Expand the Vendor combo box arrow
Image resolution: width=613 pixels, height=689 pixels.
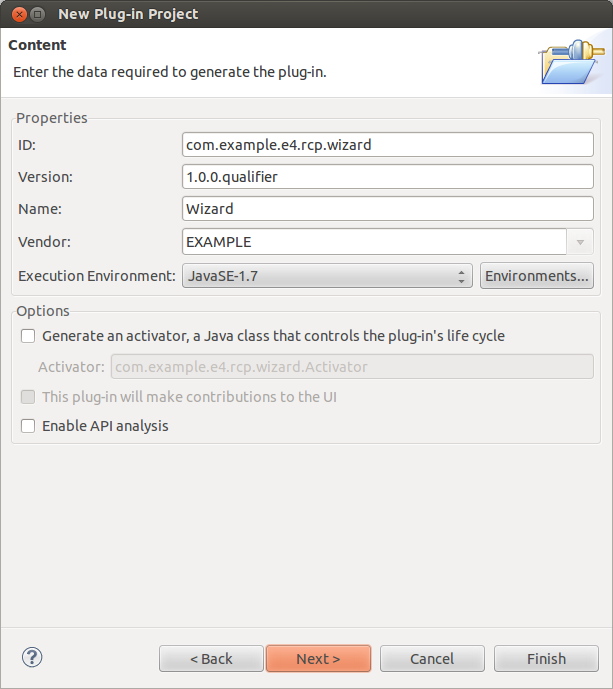(x=581, y=242)
